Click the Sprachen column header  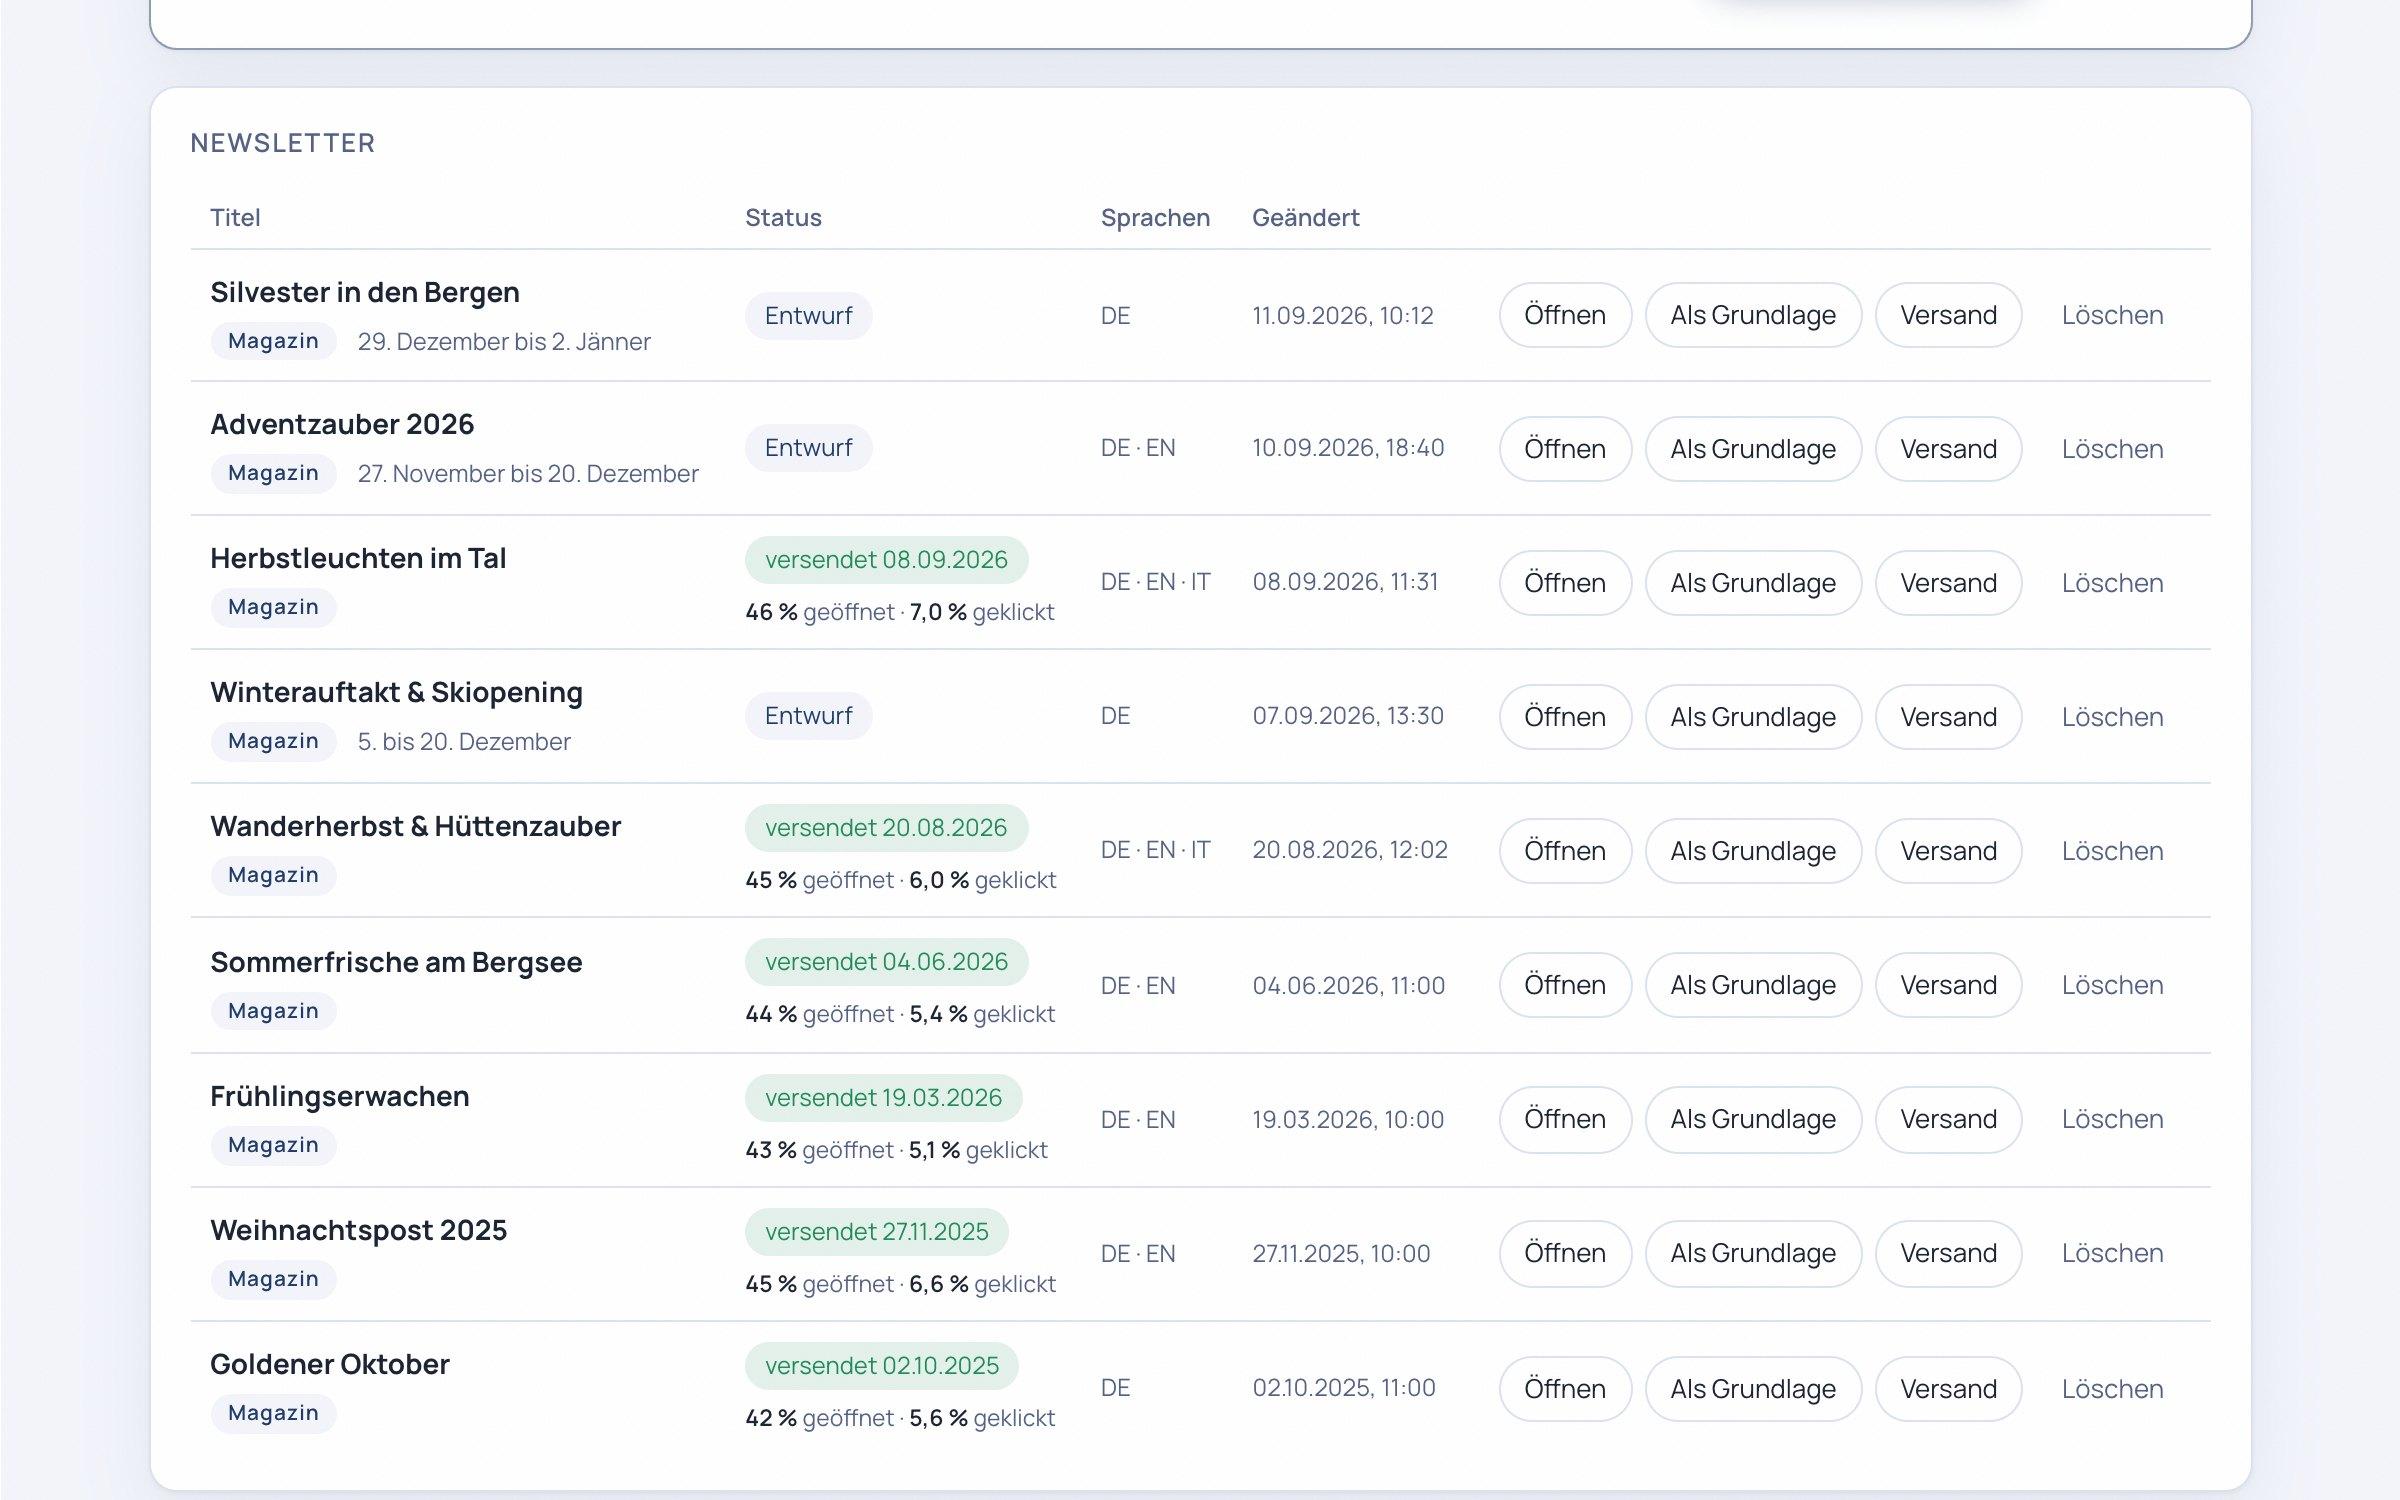coord(1155,218)
